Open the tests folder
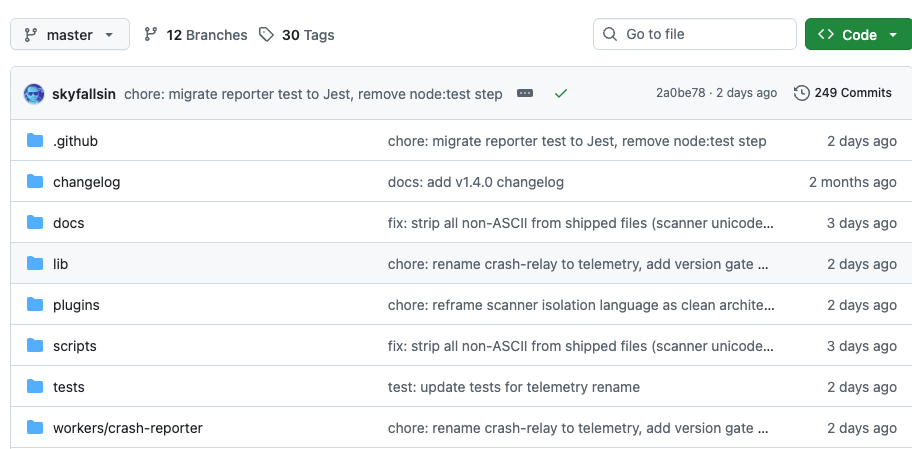The width and height of the screenshot is (912, 449). tap(69, 387)
